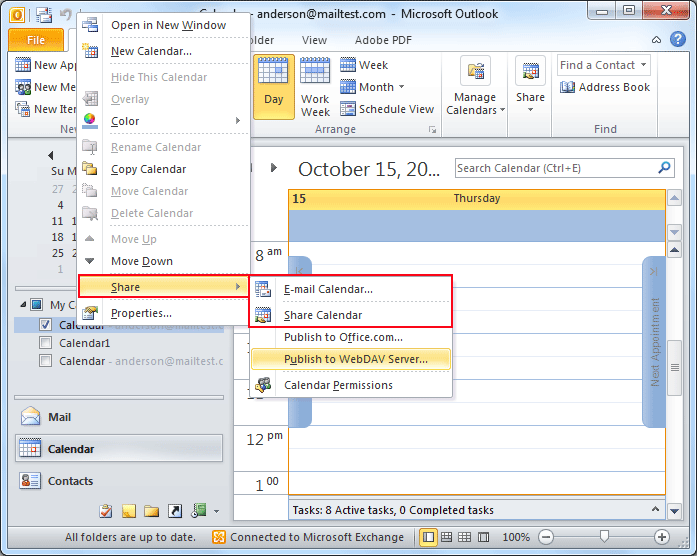
Task: Check the Calendar1 checkbox
Action: tap(45, 343)
